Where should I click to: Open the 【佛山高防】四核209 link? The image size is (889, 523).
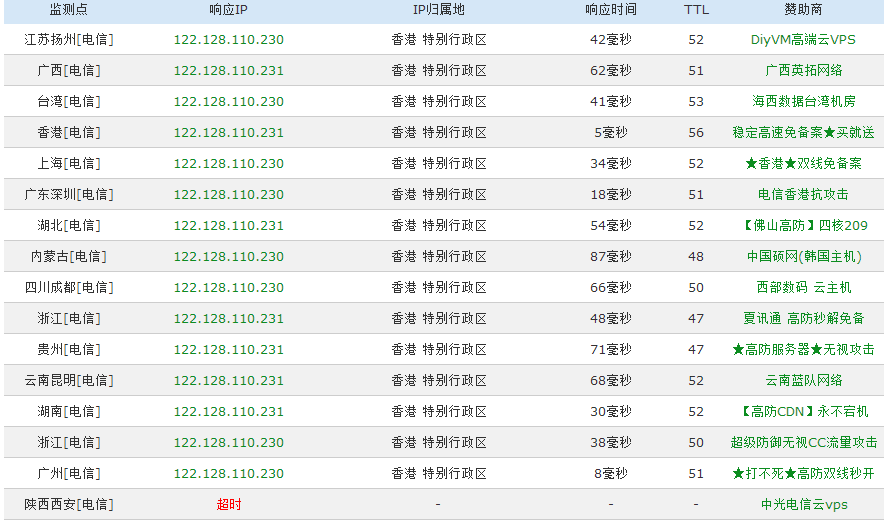(x=803, y=226)
